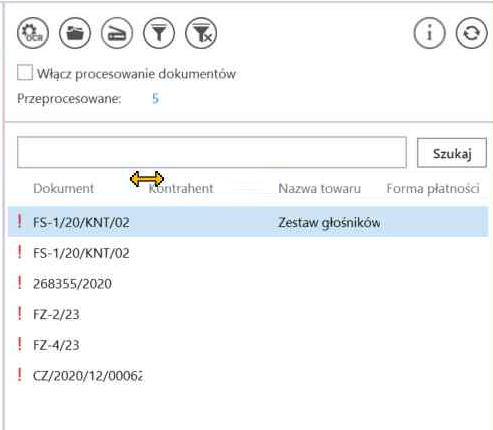Viewport: 493px width, 430px height.
Task: Select the second FS-1/20/KNT/02 row
Action: (x=248, y=253)
